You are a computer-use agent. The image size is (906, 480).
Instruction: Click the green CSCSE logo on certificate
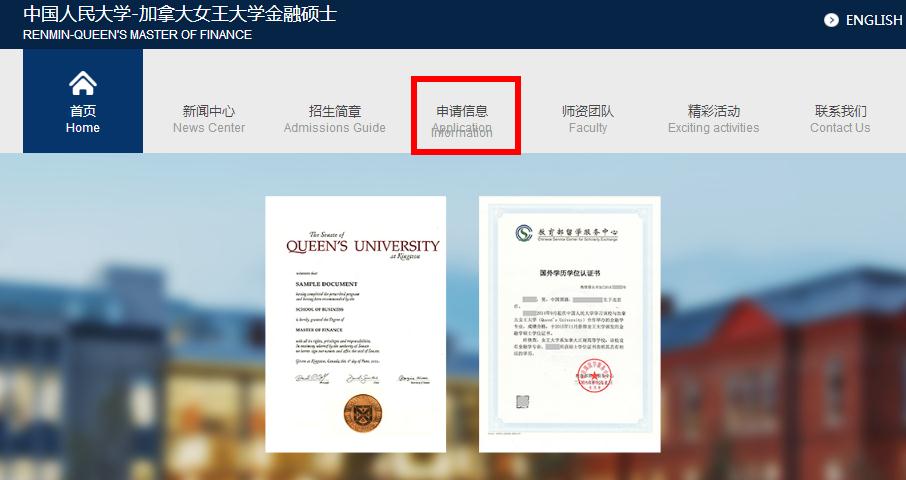525,233
